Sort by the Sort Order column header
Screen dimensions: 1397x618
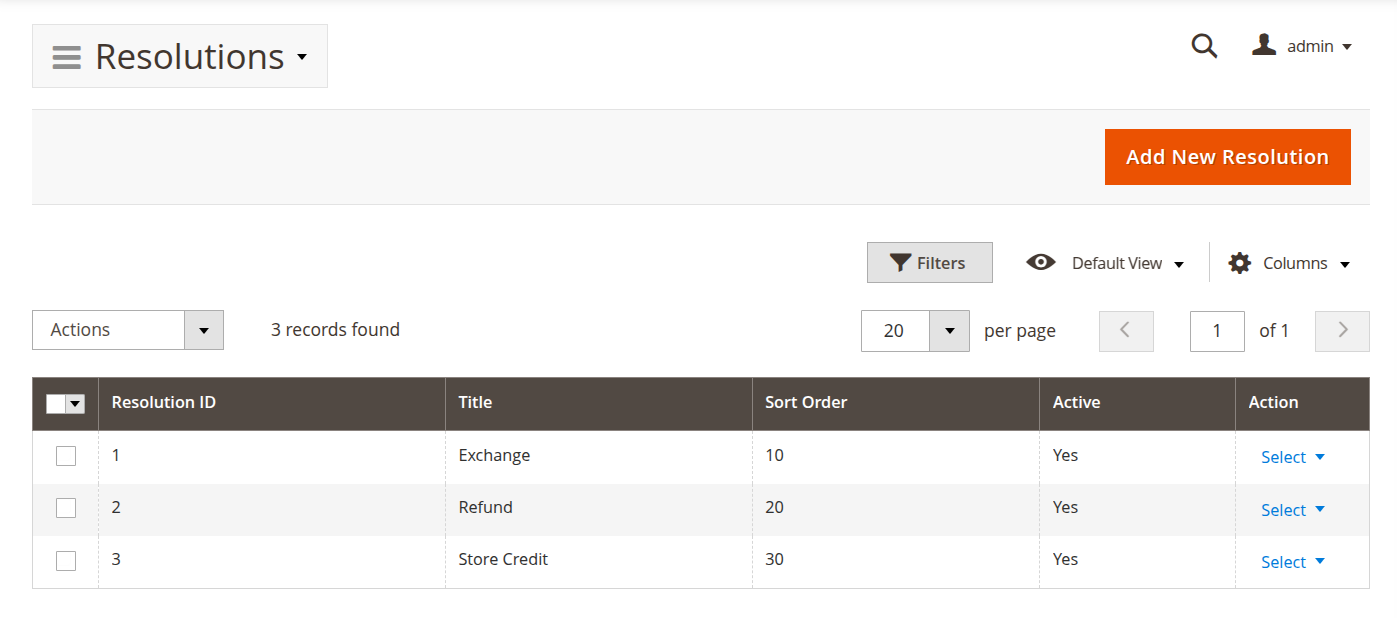coord(806,403)
